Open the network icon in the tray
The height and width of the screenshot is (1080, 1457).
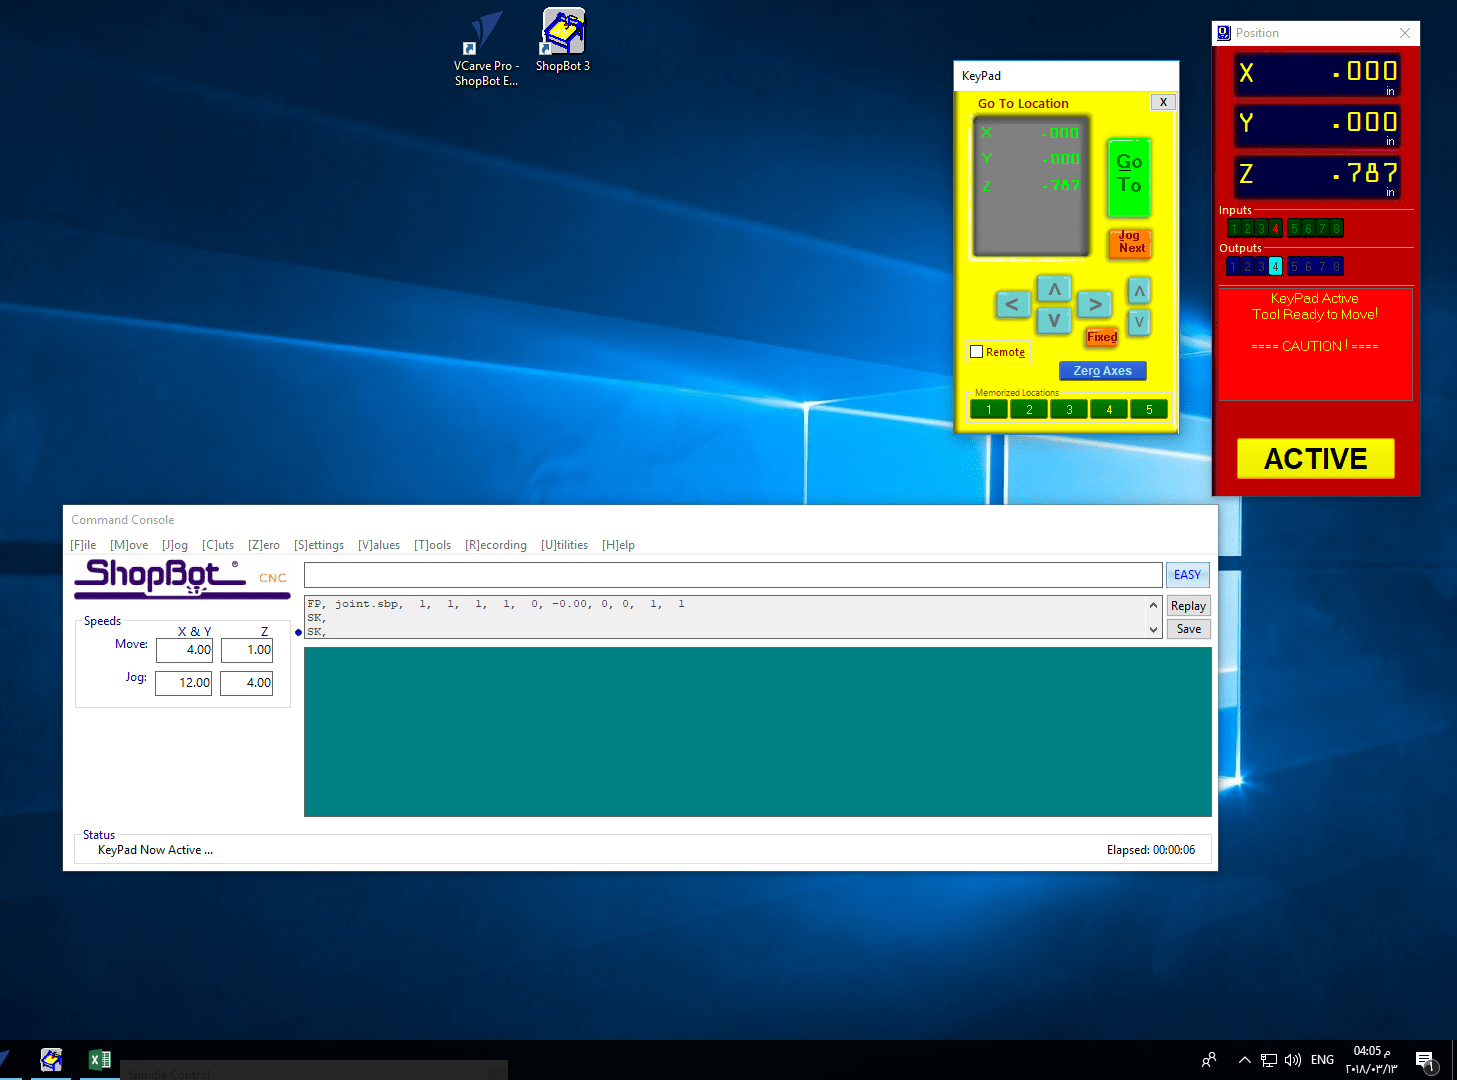(1269, 1060)
